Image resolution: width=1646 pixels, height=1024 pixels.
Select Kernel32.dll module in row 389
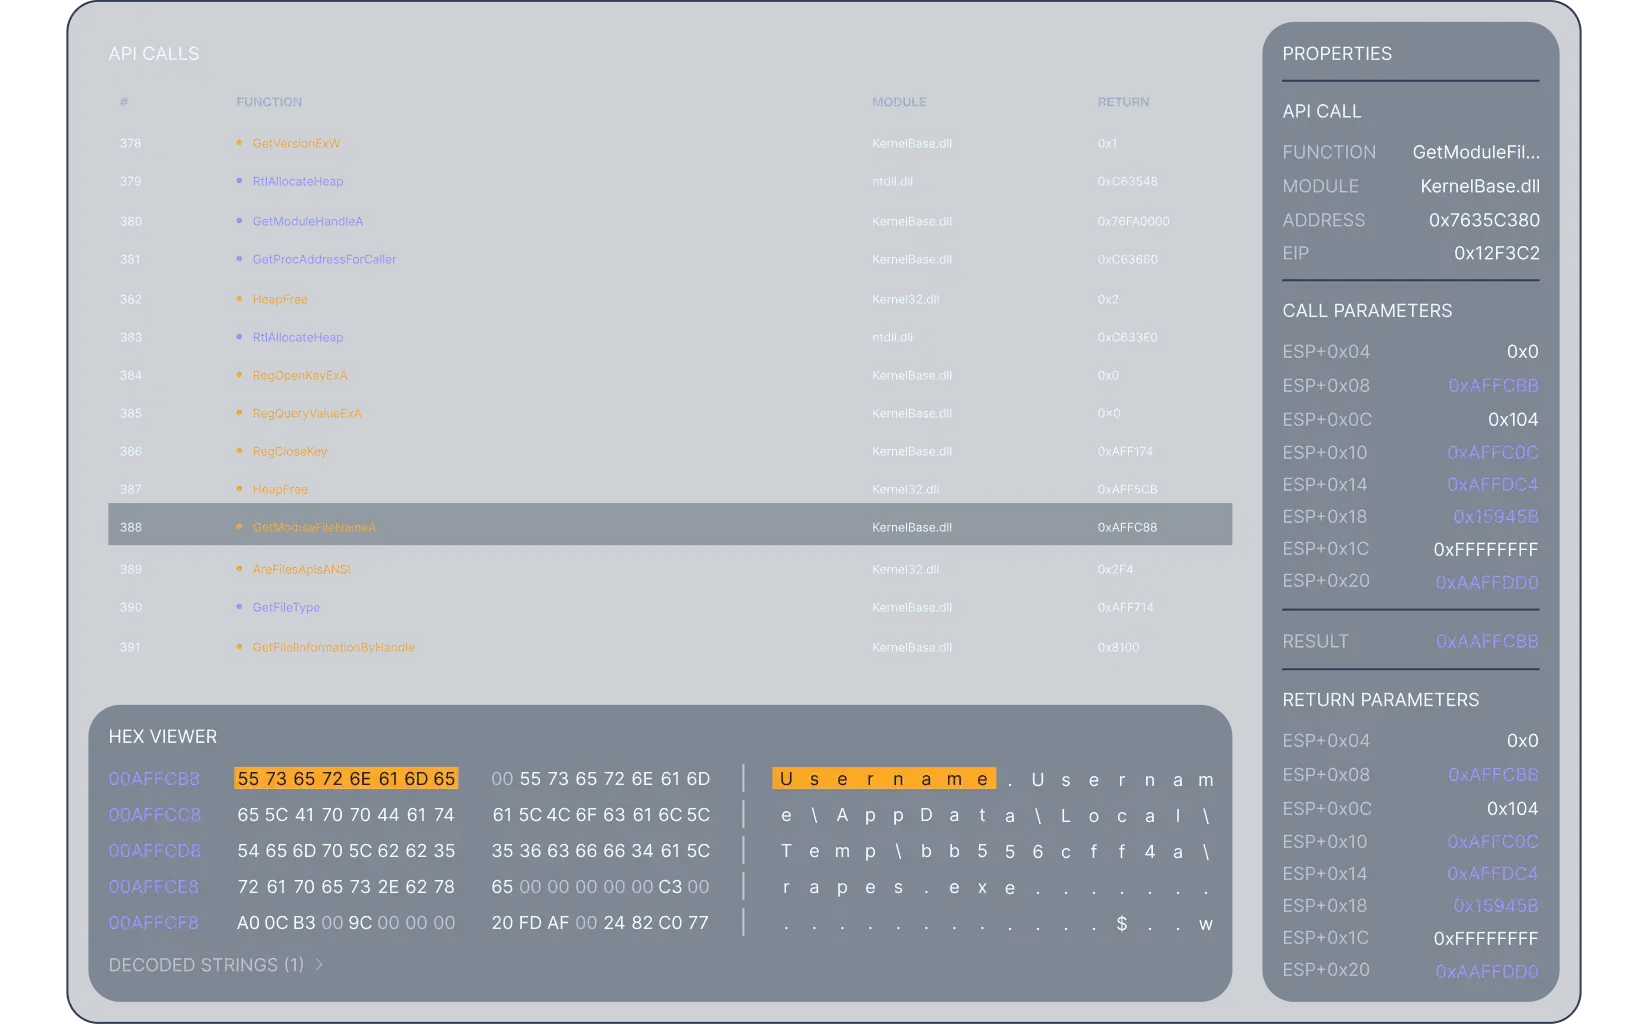[x=905, y=569]
